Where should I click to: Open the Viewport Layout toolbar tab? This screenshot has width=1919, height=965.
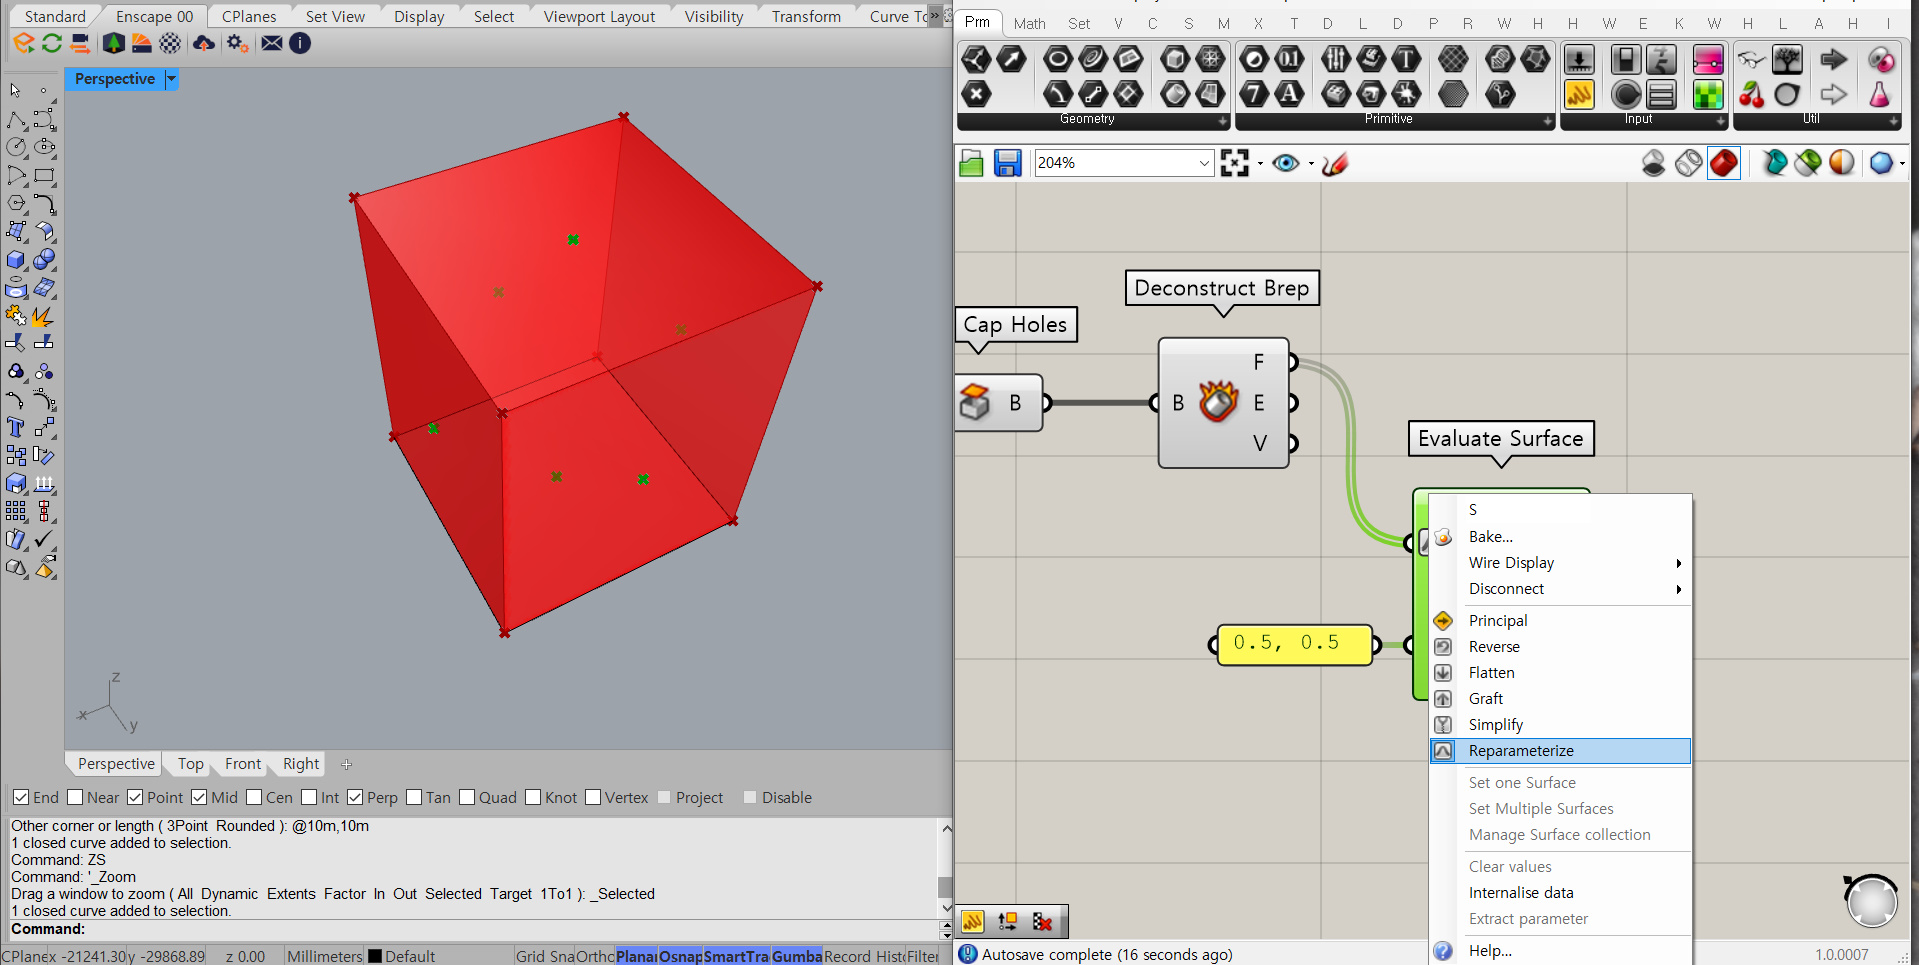(599, 16)
